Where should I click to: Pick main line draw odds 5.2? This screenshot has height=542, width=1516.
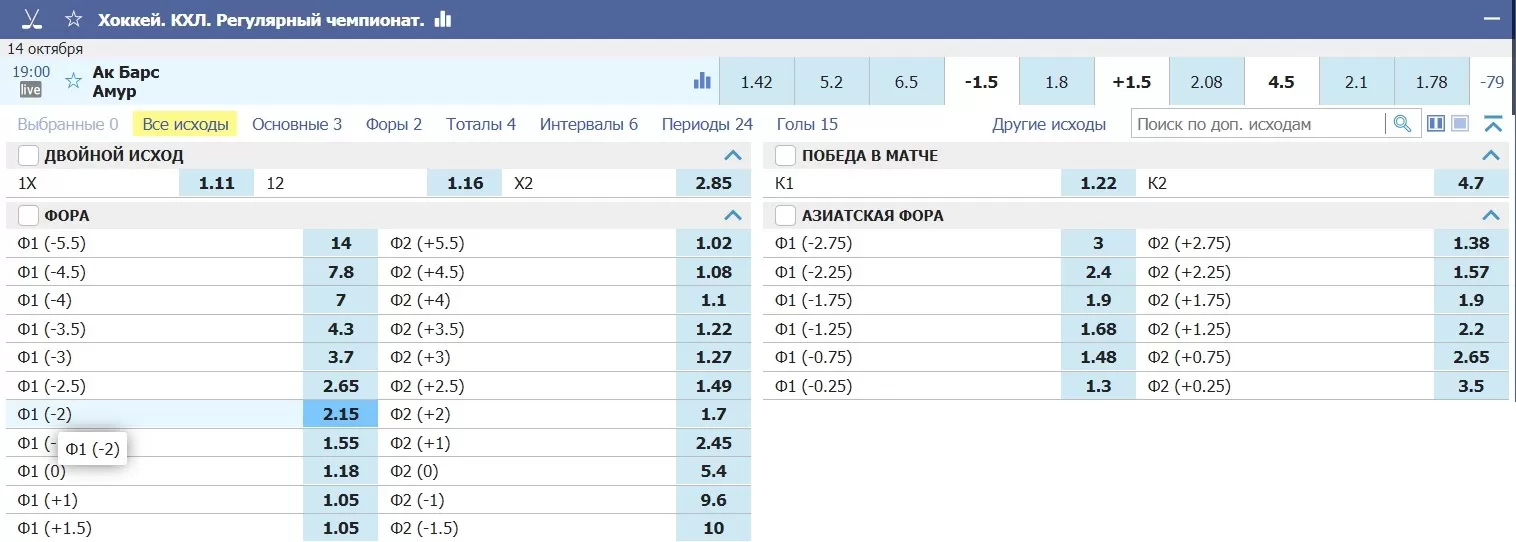832,82
